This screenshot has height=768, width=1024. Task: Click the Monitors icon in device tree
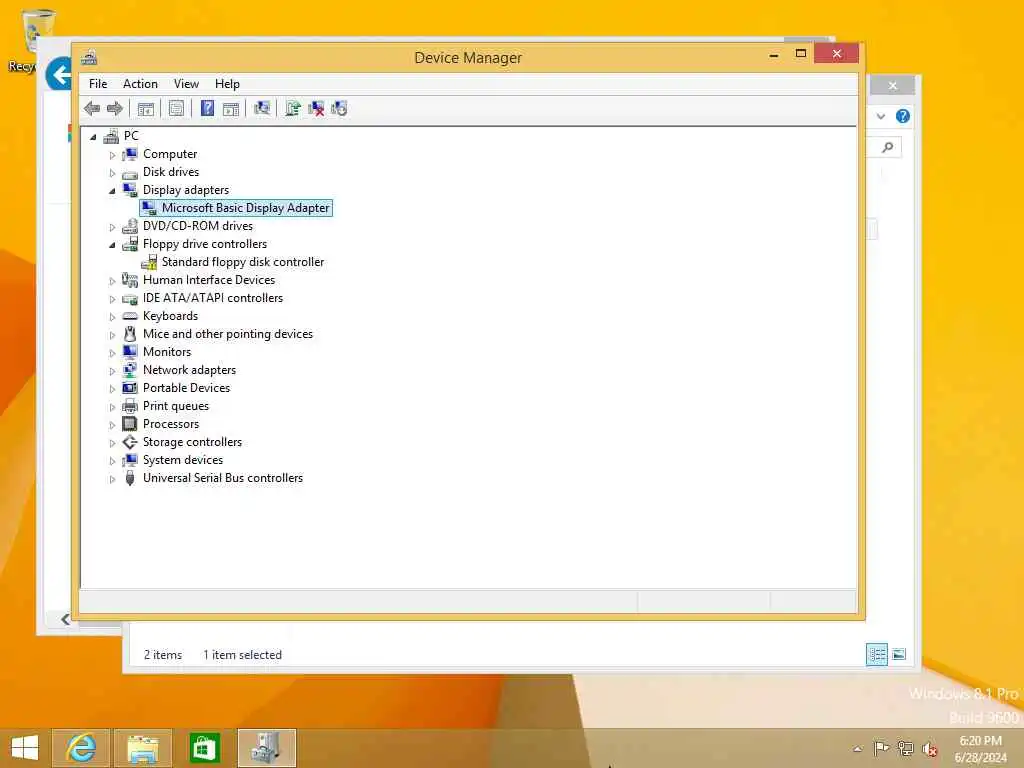(130, 352)
